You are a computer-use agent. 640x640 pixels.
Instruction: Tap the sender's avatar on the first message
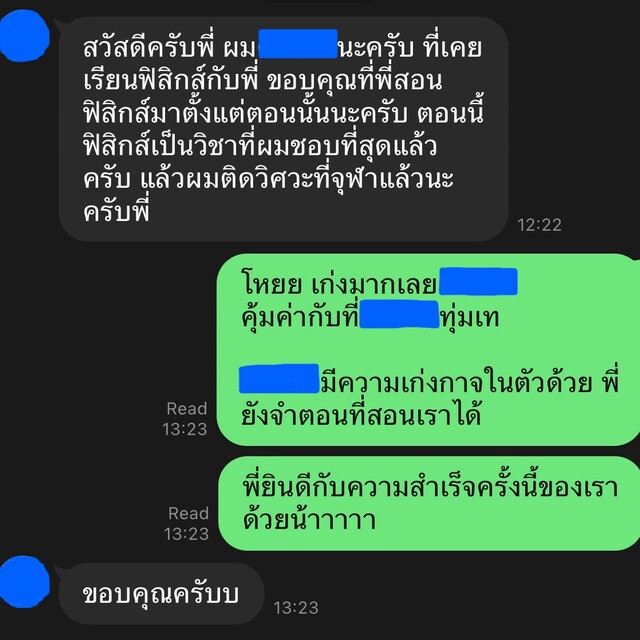click(x=24, y=36)
